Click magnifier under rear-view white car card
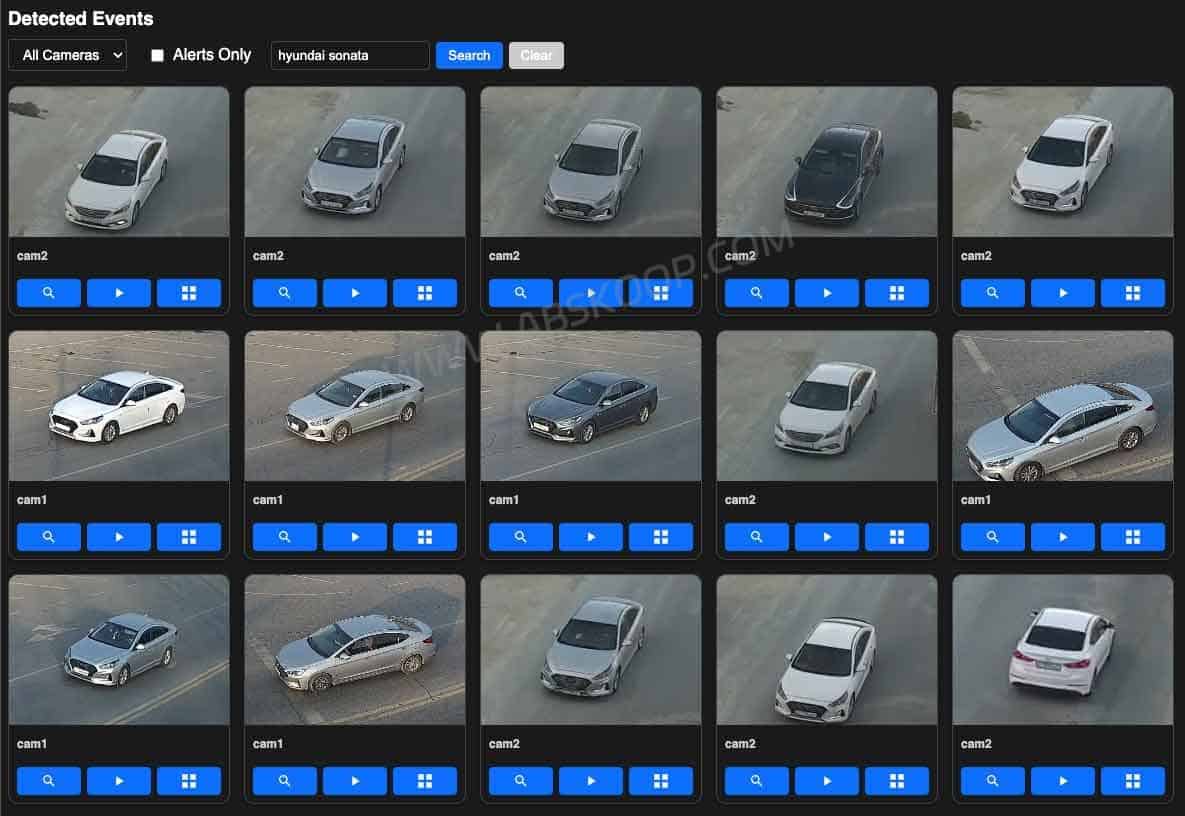 [x=992, y=780]
